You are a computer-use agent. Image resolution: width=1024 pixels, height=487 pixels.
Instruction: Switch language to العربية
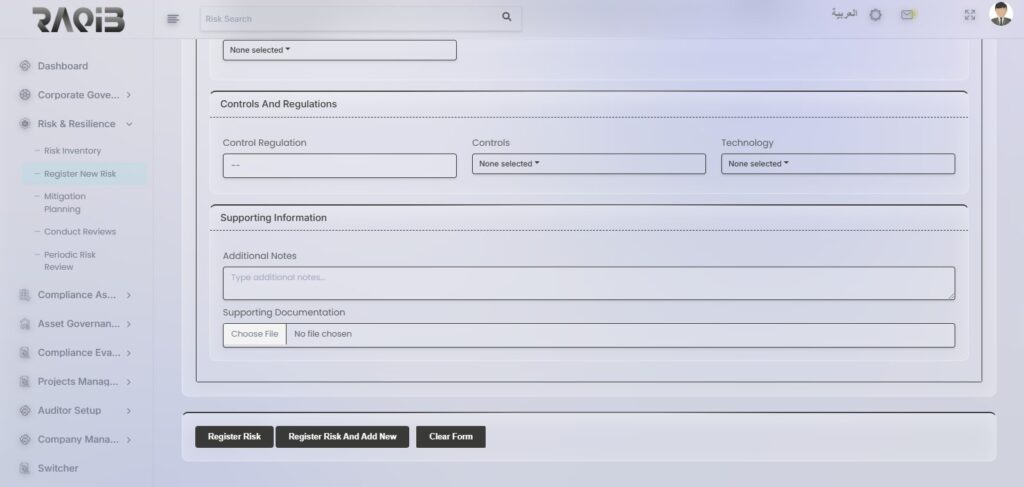coord(844,15)
